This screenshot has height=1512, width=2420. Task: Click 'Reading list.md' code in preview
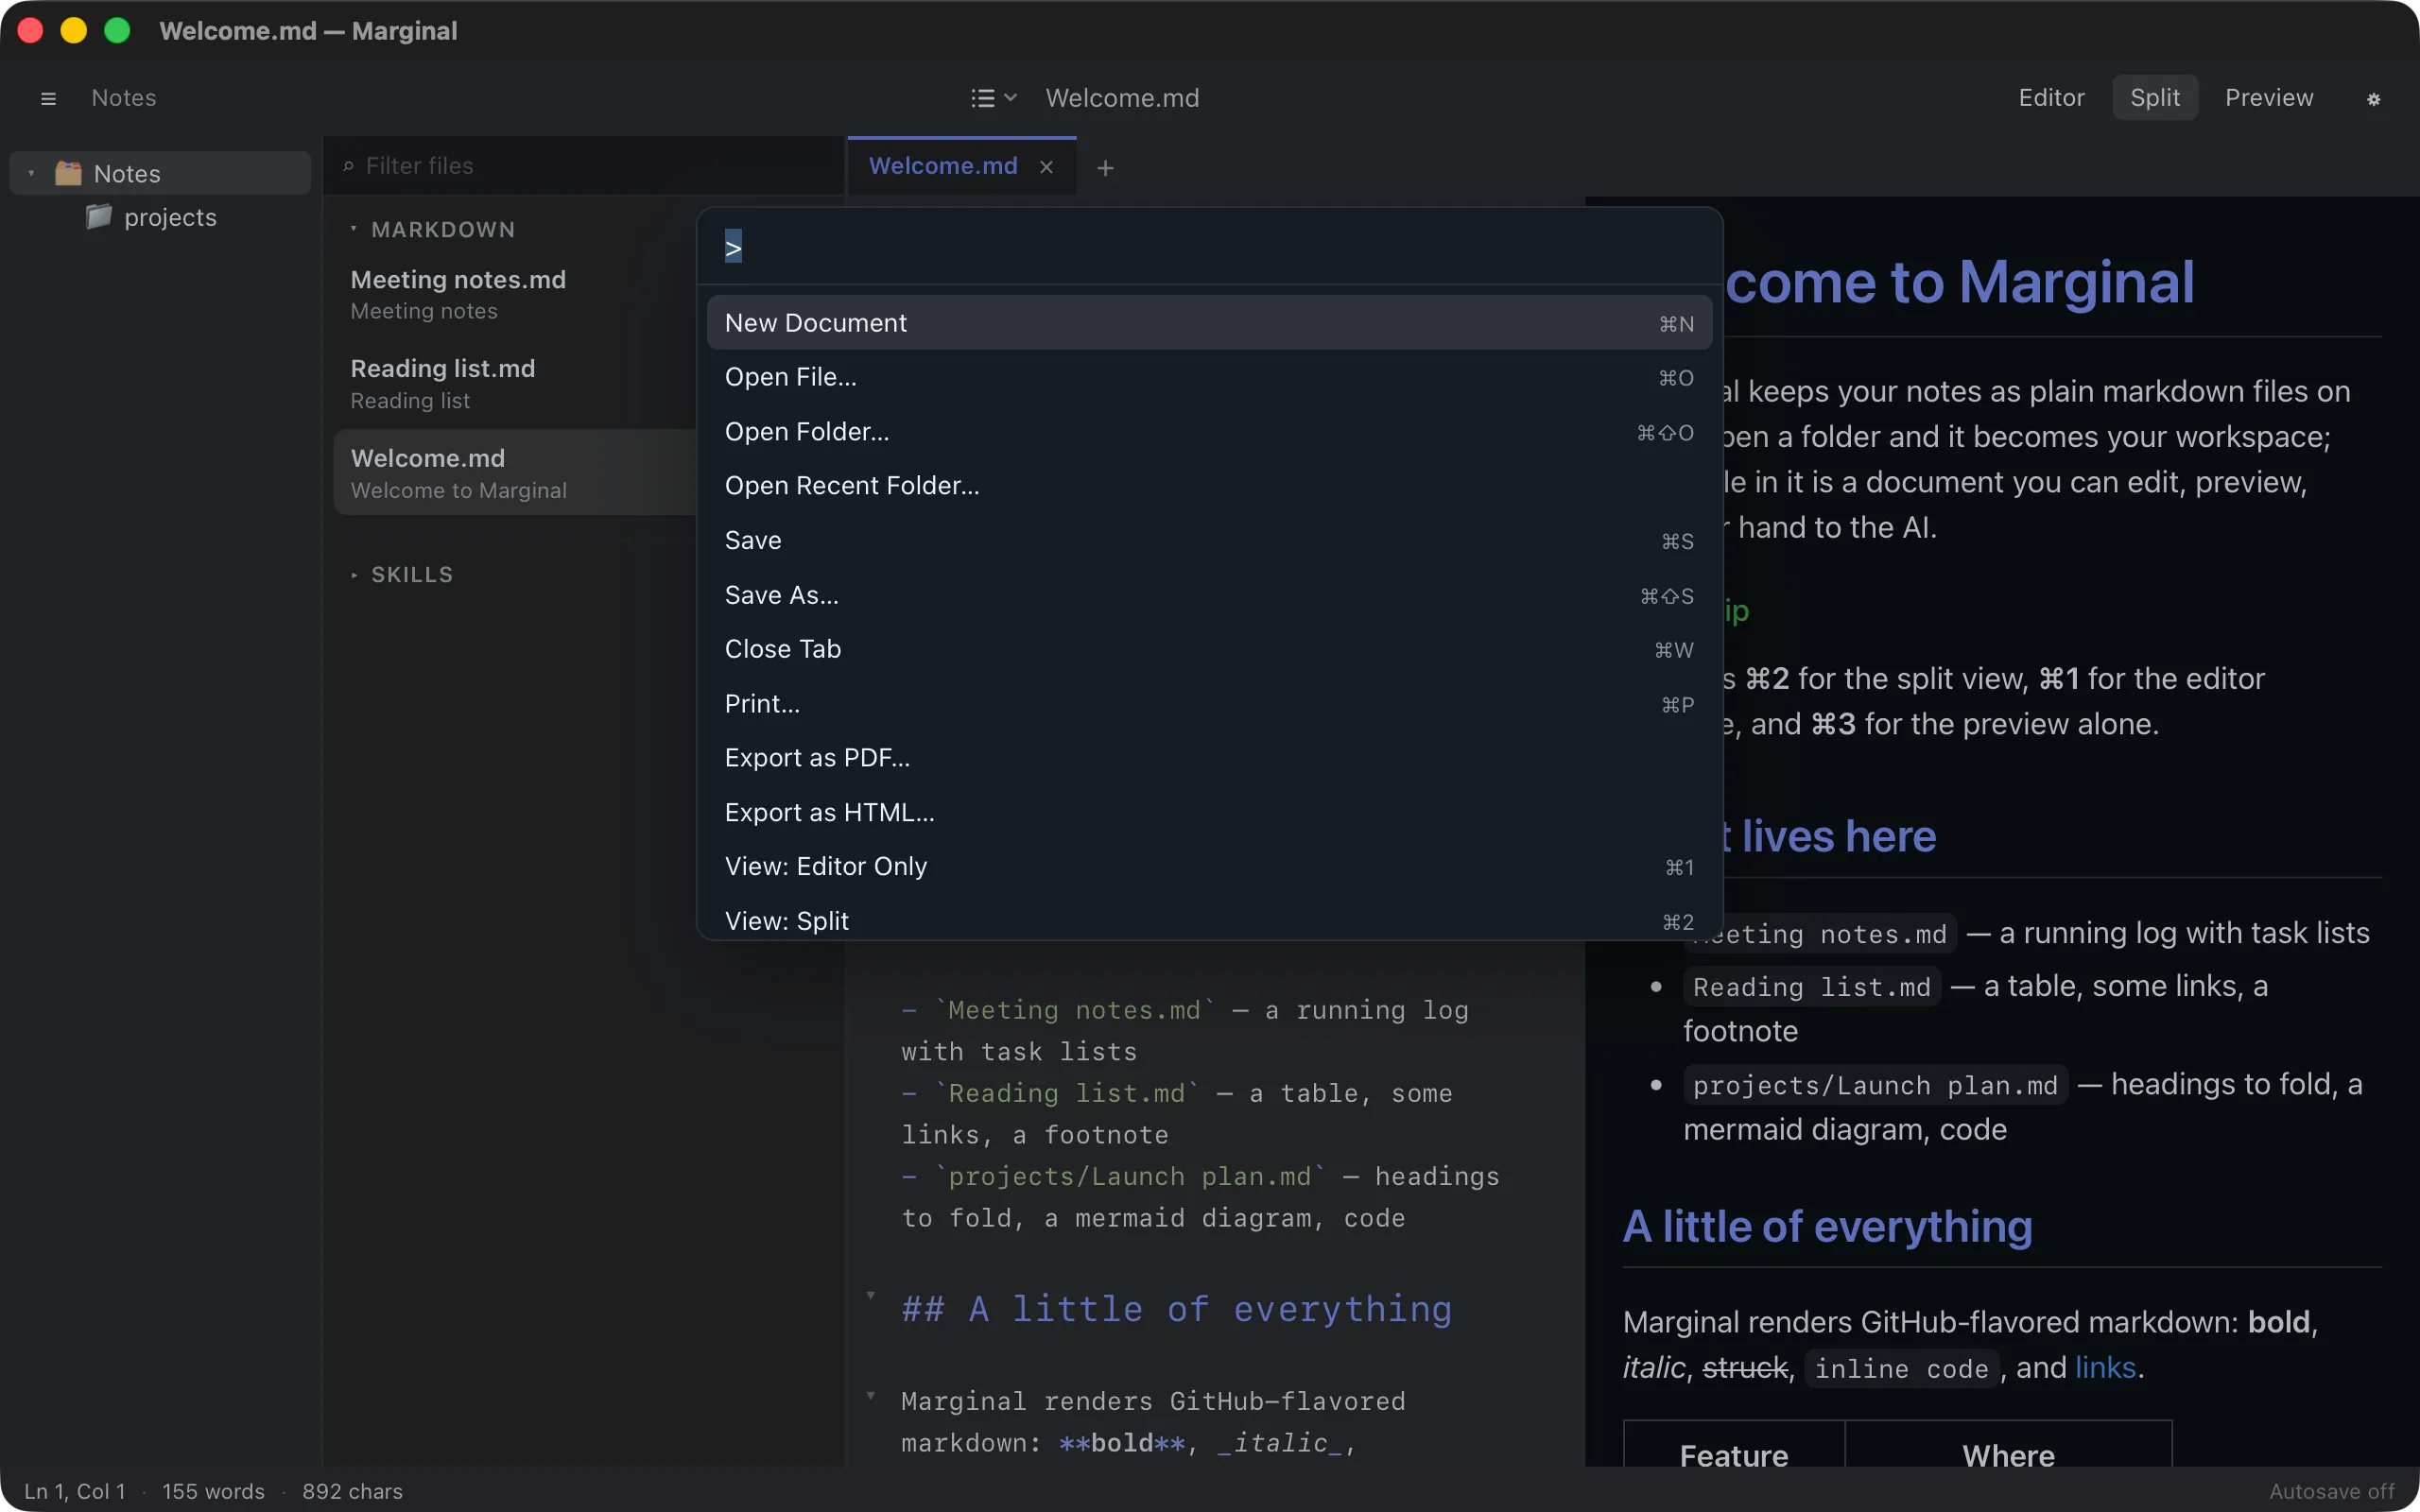[x=1811, y=987]
